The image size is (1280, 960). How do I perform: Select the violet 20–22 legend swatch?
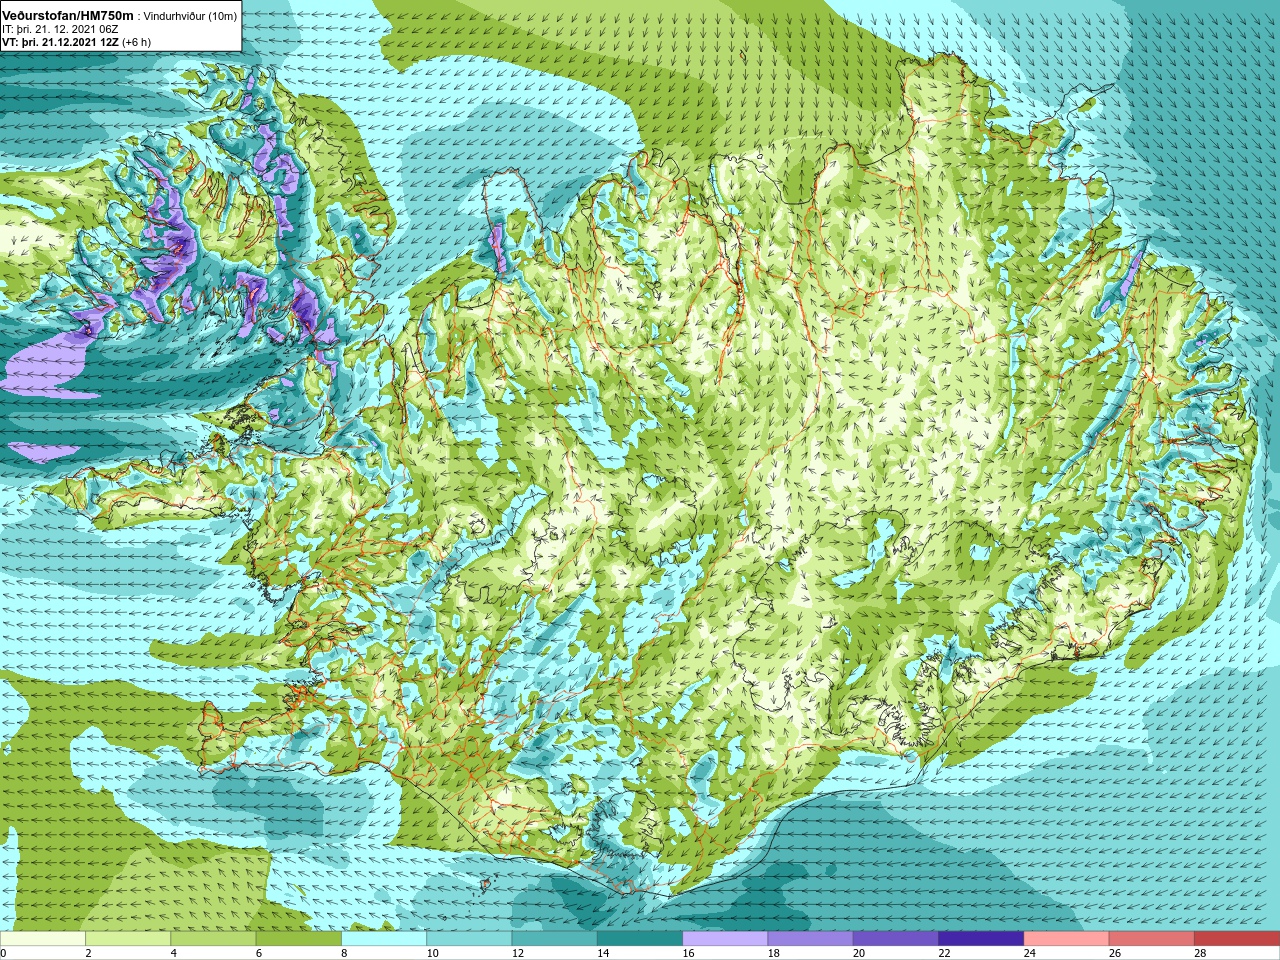coord(896,939)
